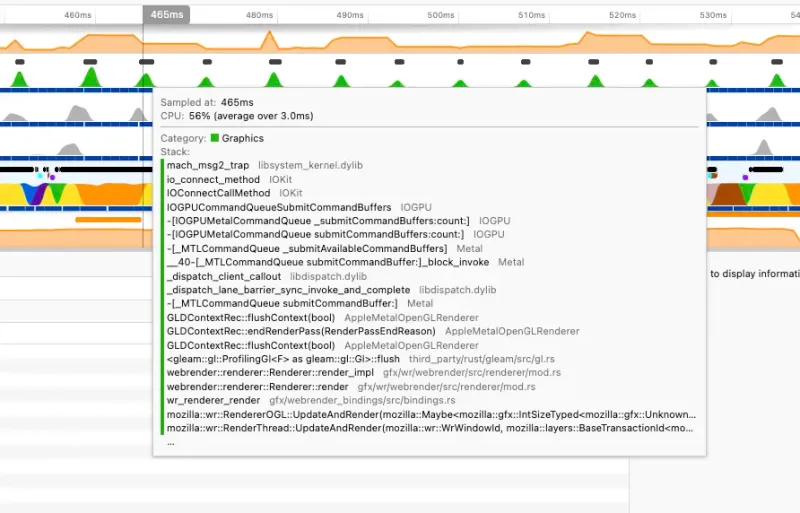
Task: Jump to the 520ms ruler label
Action: pyautogui.click(x=622, y=15)
